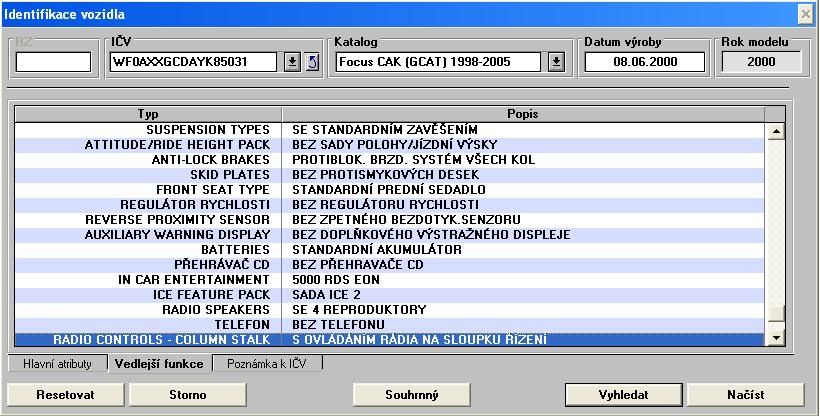The image size is (820, 416).
Task: Open the Poznámka k IČV tab
Action: click(x=268, y=364)
